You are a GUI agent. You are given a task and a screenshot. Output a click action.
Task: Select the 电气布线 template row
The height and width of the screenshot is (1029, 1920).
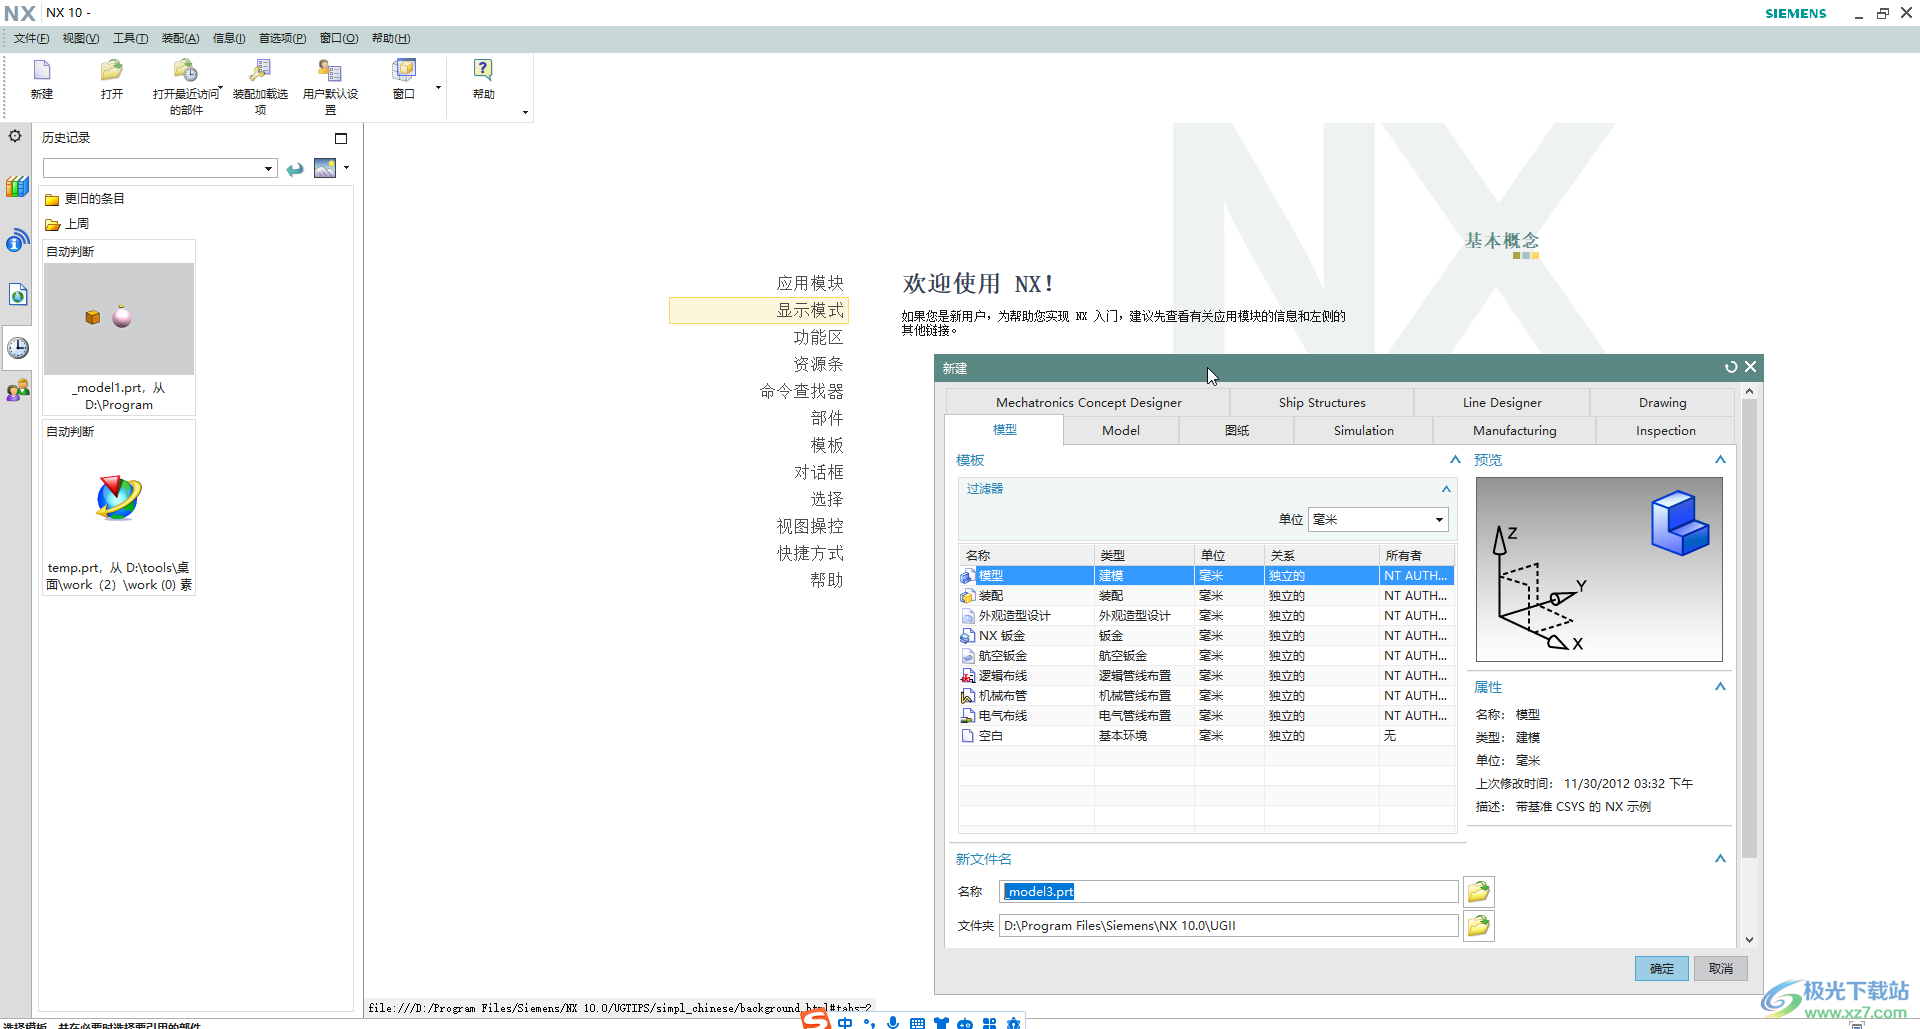(1206, 715)
